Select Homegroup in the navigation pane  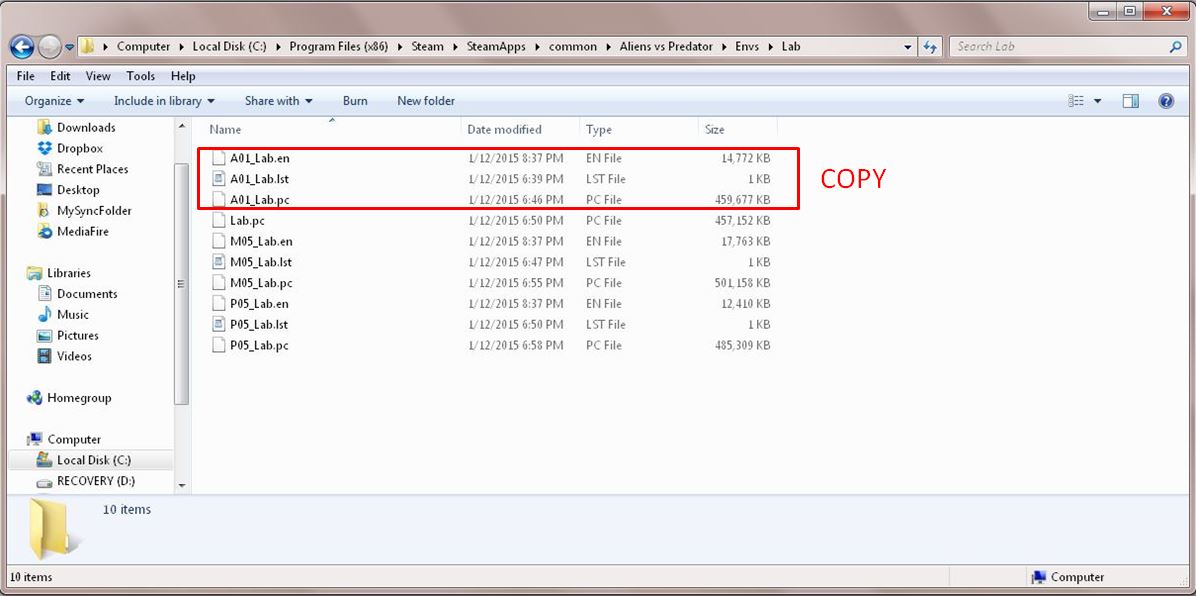[x=79, y=398]
